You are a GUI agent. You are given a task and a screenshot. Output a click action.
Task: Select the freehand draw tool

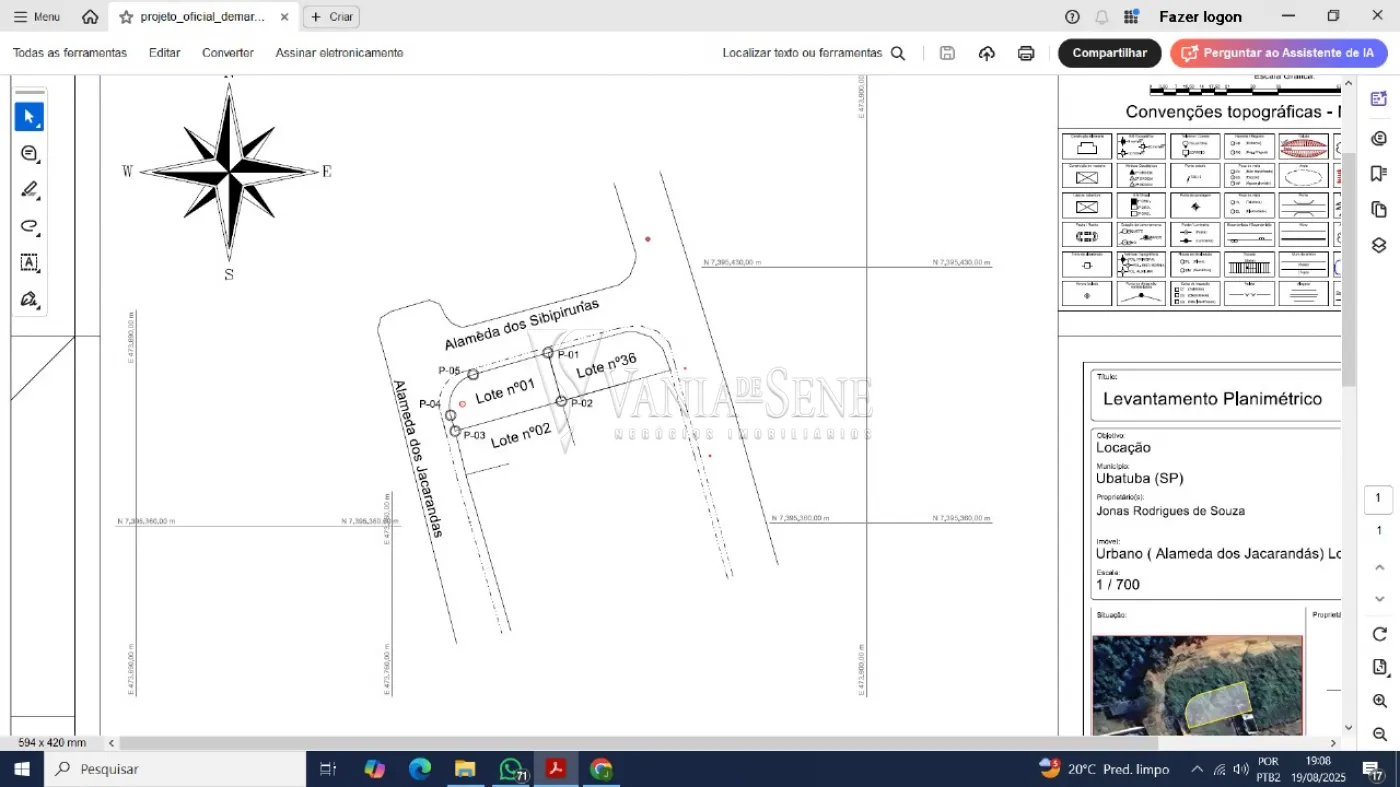[x=29, y=226]
